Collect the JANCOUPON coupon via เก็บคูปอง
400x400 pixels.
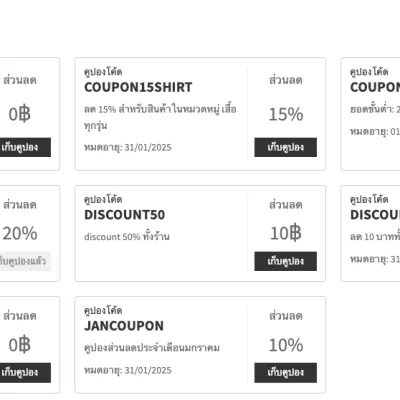point(285,372)
